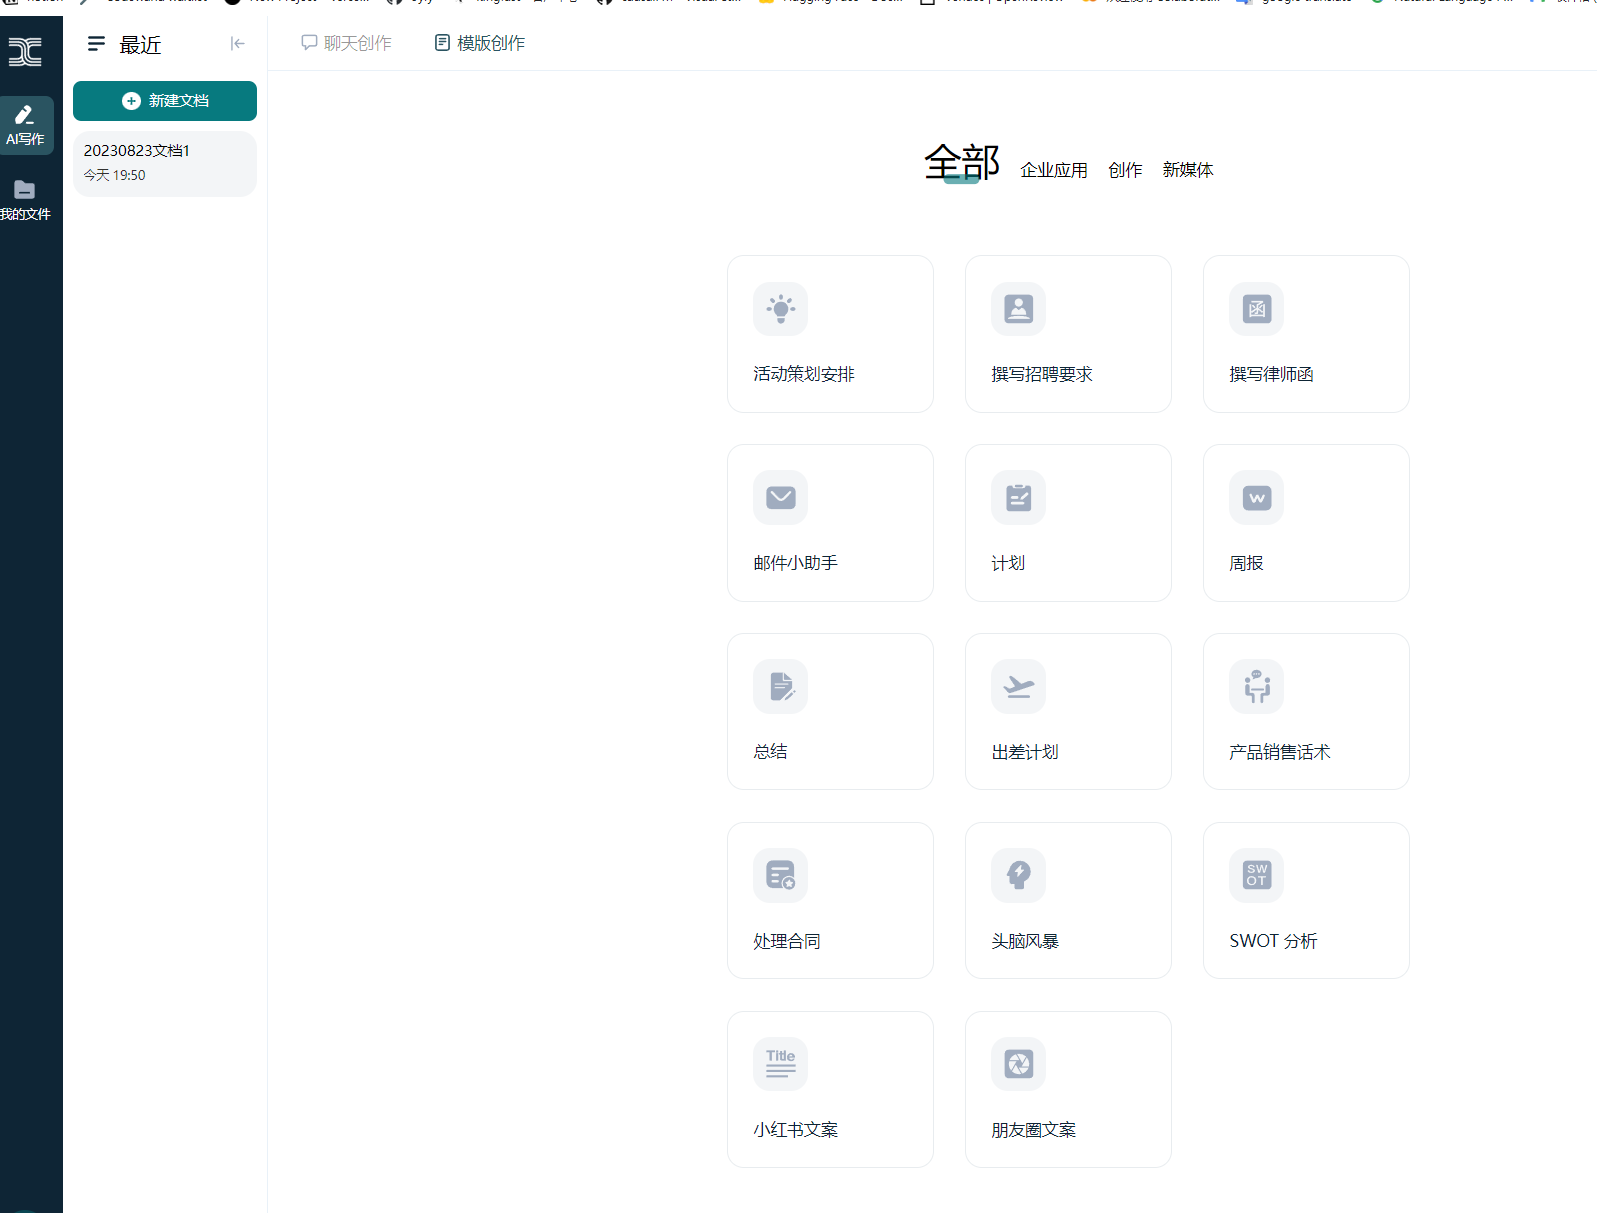Click the camera shutter icon for 朋友圈文案

[x=1018, y=1064]
